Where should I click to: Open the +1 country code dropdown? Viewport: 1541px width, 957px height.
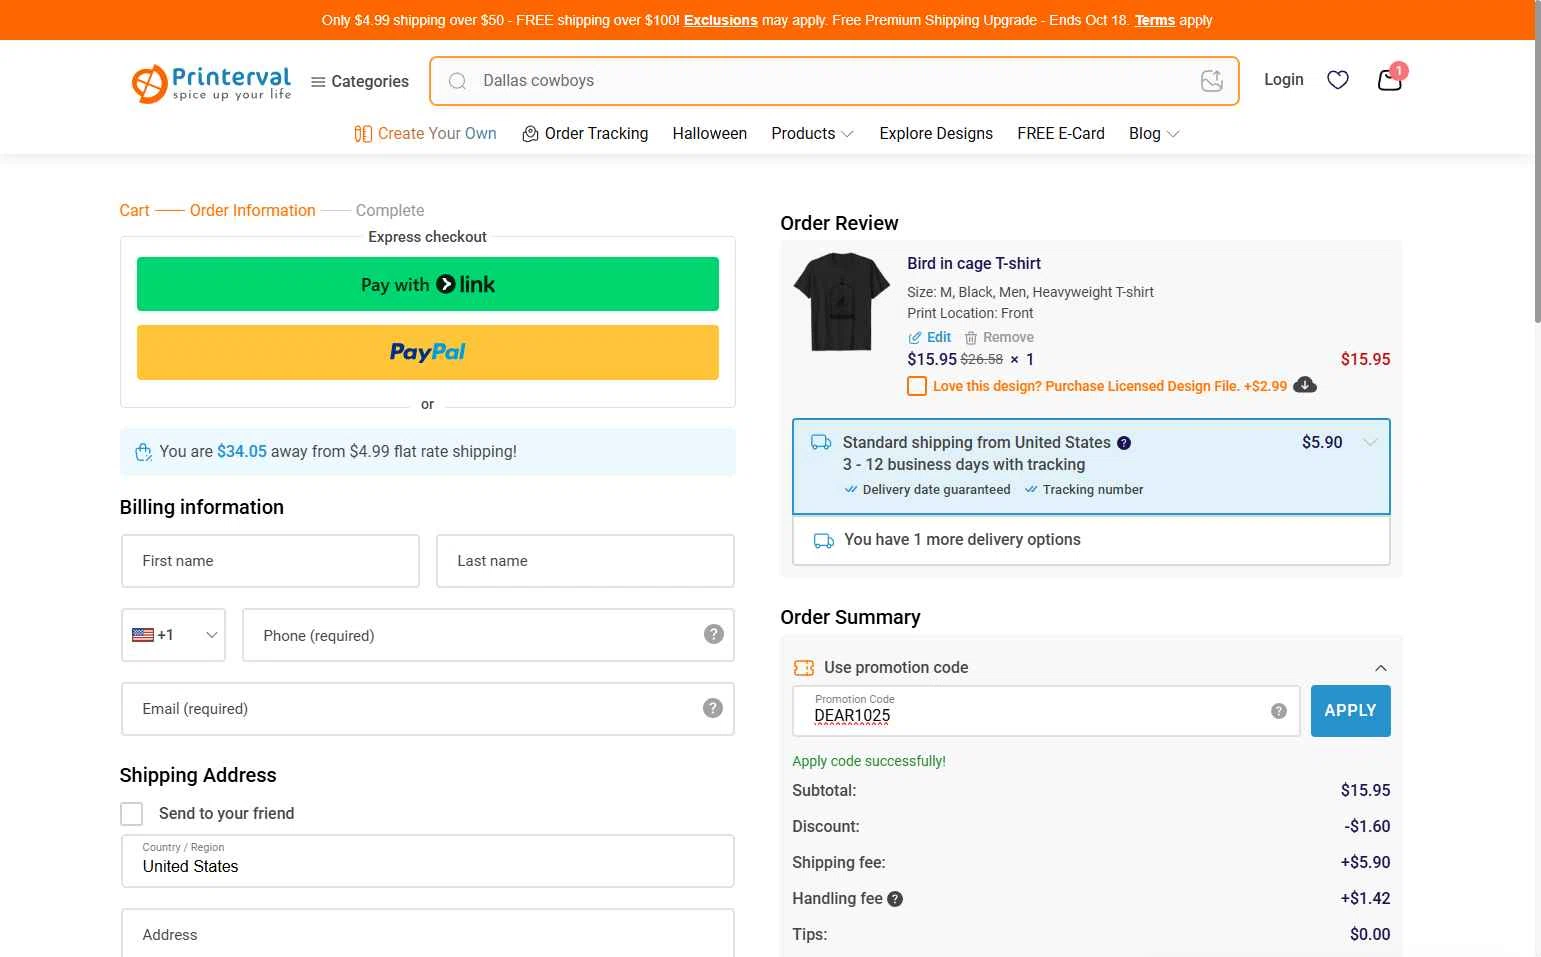click(174, 635)
